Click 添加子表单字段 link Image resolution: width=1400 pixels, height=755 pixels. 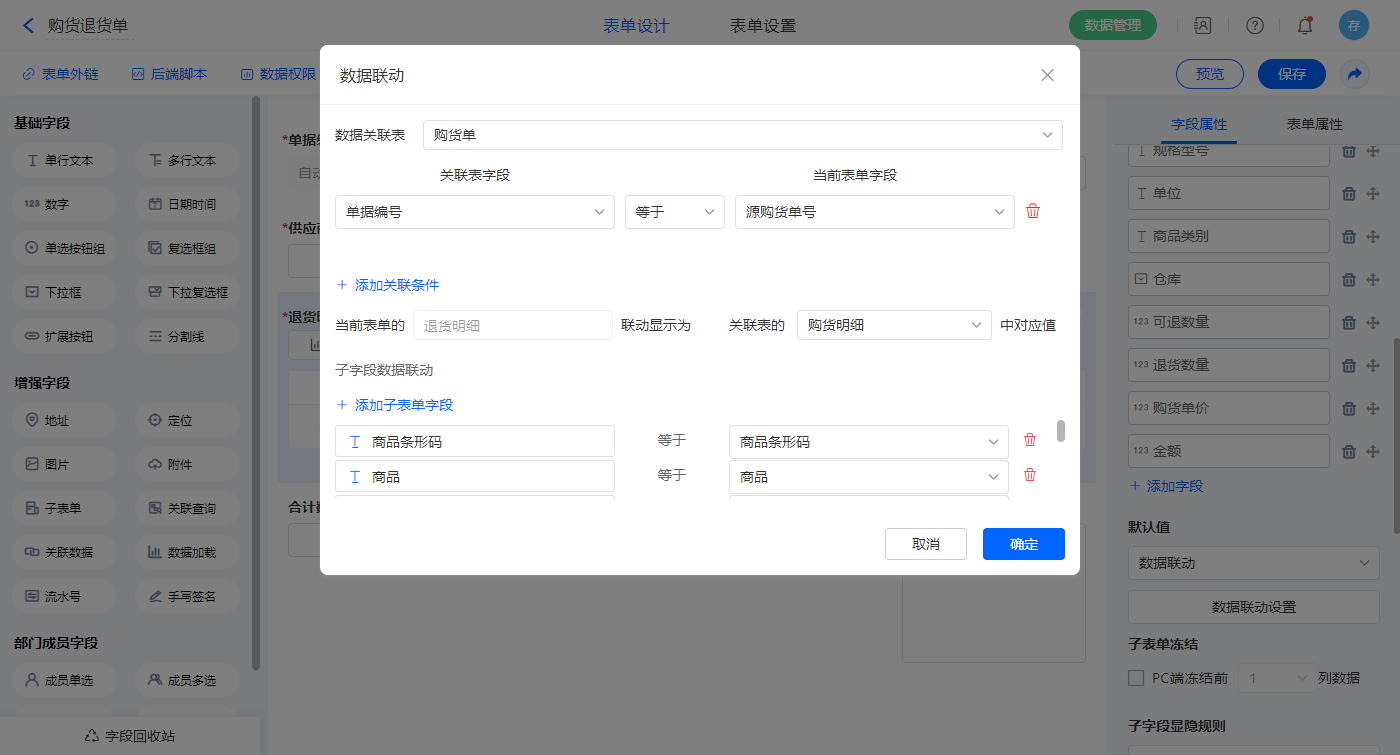click(395, 405)
